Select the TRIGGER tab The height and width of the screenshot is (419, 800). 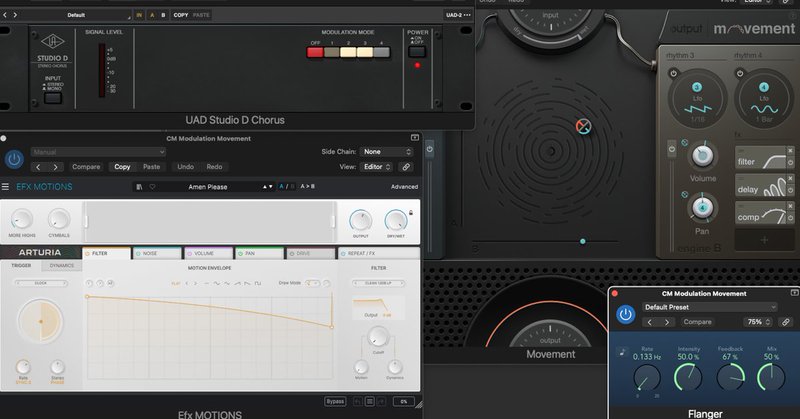21,266
